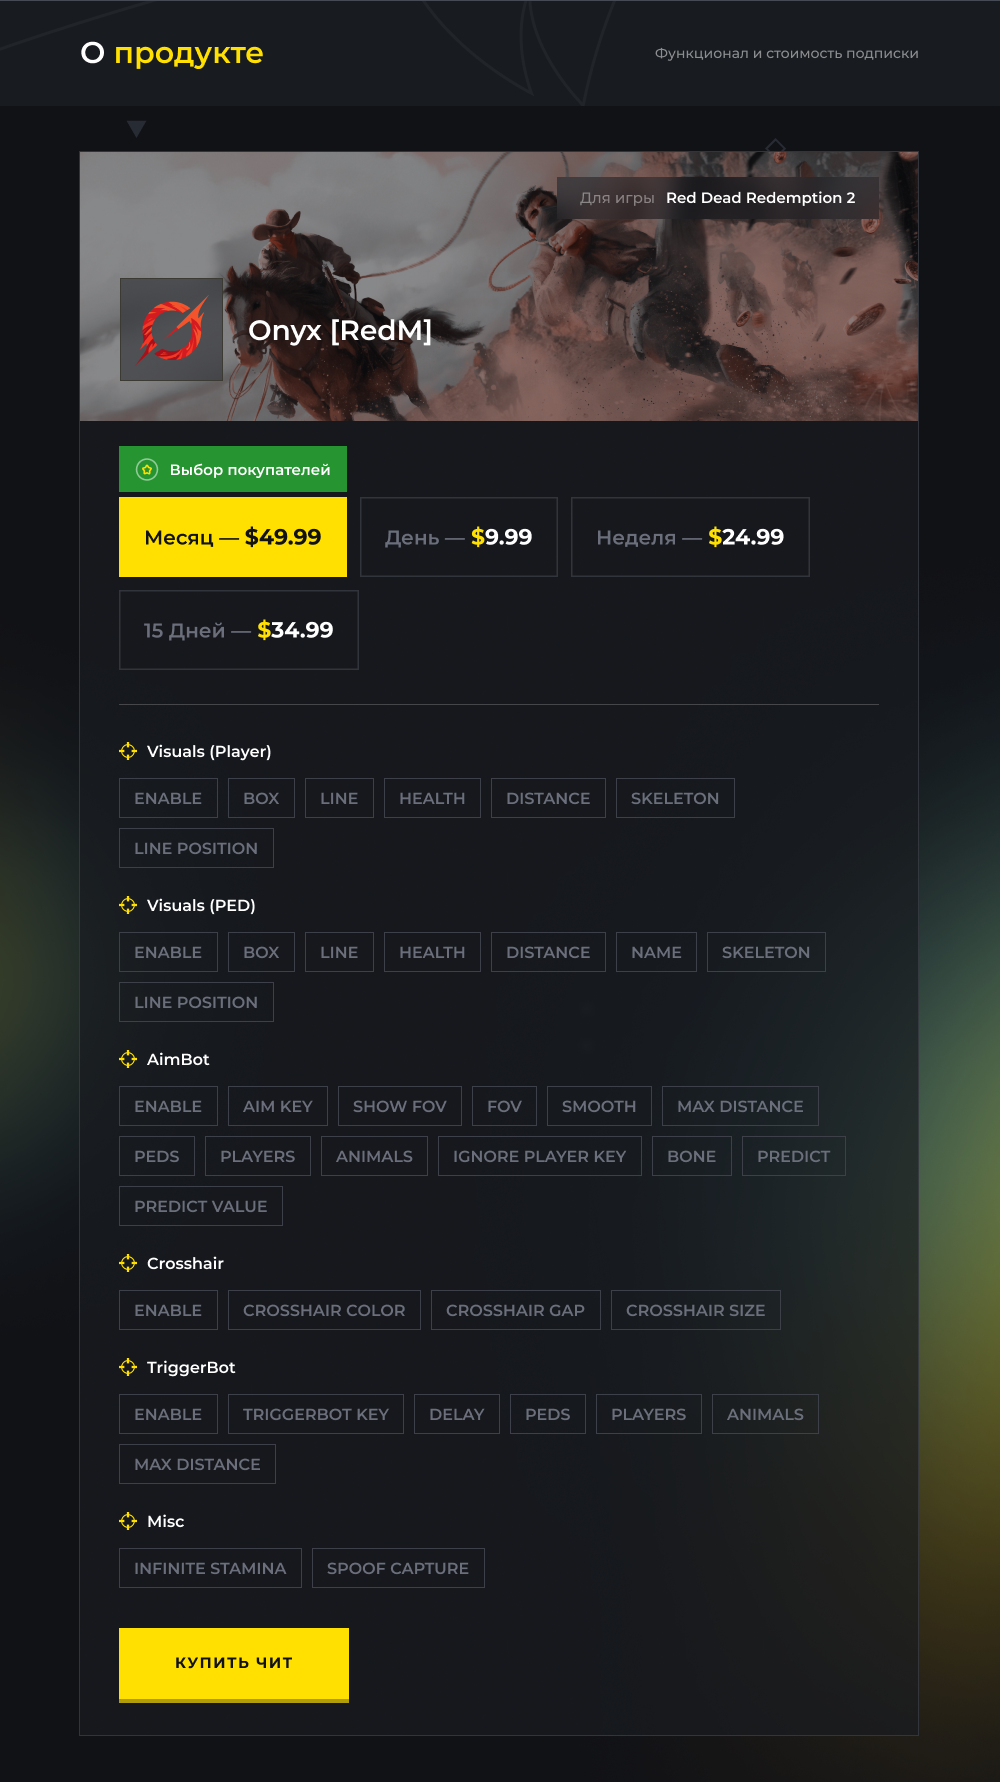Image resolution: width=1000 pixels, height=1782 pixels.
Task: Choose the Неделя — $24.99 plan
Action: pyautogui.click(x=690, y=537)
